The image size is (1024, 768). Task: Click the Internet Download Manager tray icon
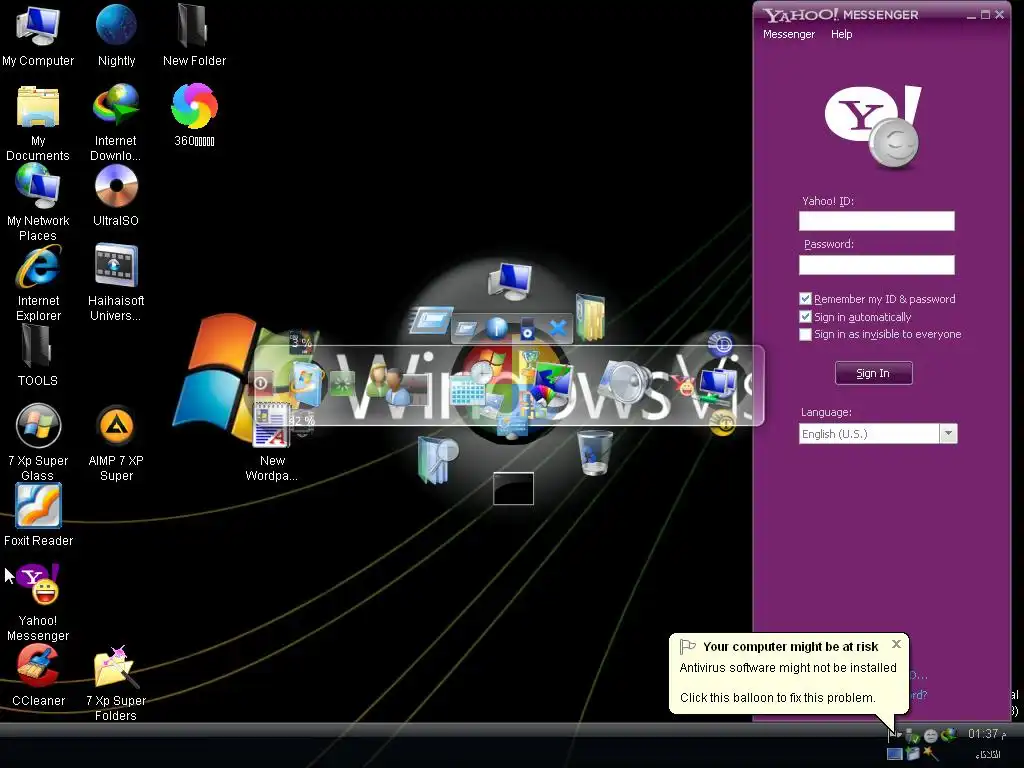949,735
